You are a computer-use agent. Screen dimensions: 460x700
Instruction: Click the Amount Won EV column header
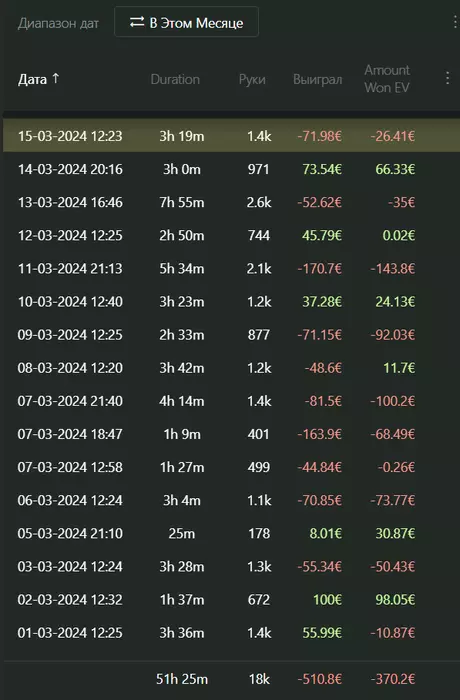[x=387, y=79]
